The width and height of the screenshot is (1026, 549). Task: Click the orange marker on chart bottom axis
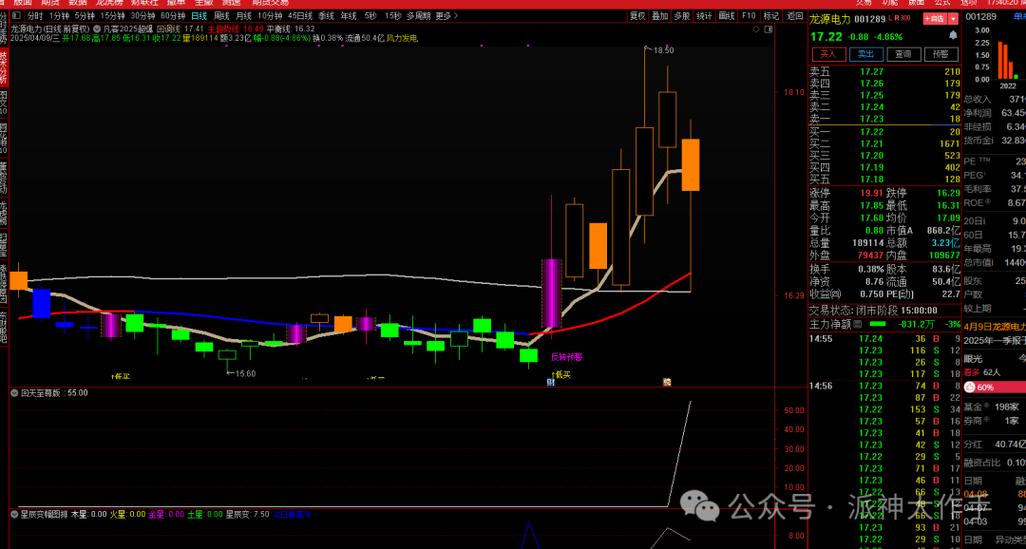(x=667, y=382)
